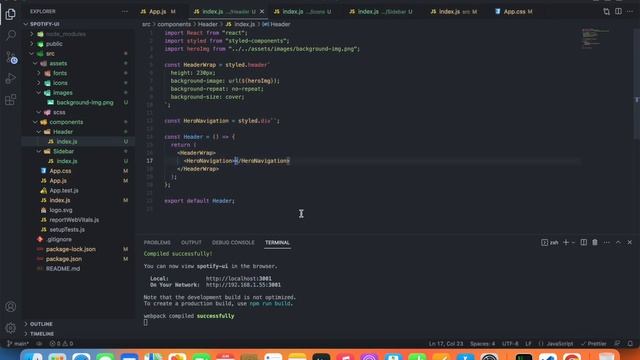
Task: Split the editor to the right
Action: click(618, 11)
